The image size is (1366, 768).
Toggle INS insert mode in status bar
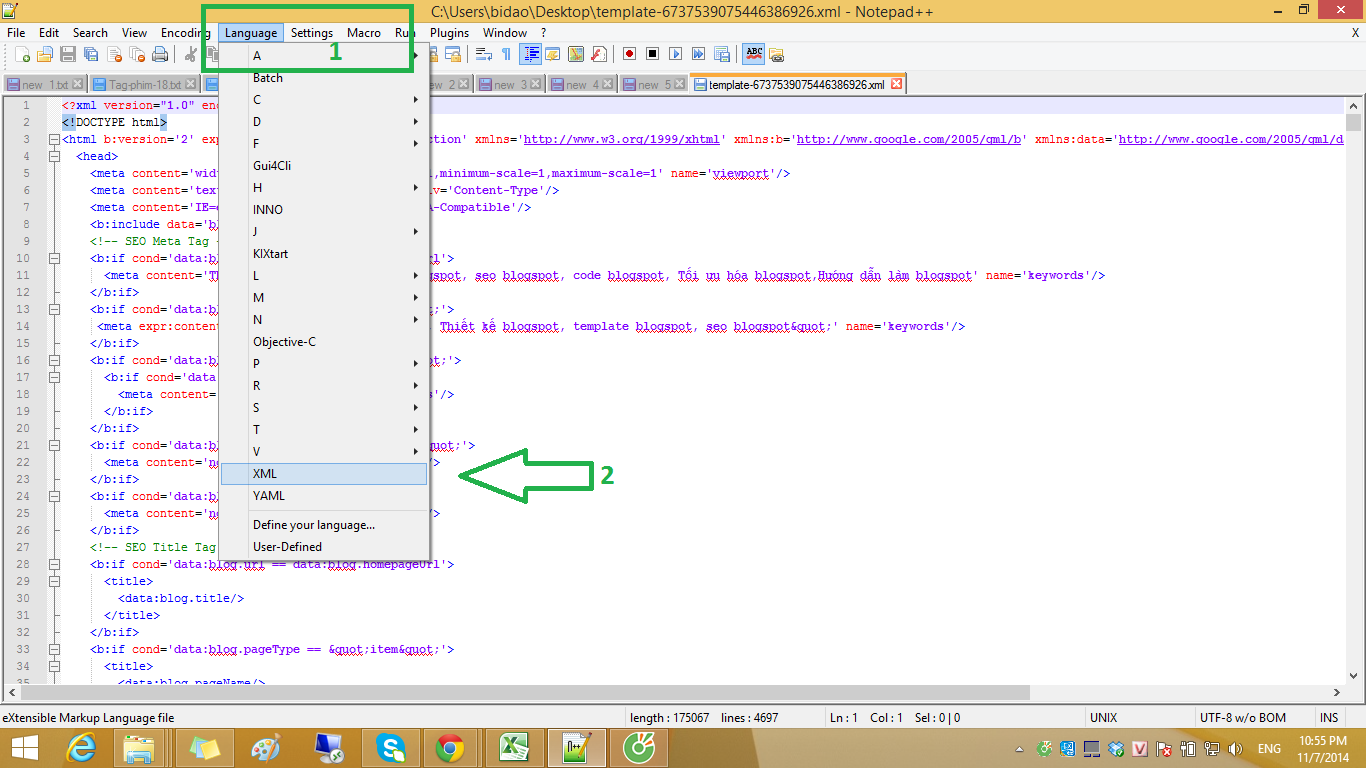point(1329,717)
